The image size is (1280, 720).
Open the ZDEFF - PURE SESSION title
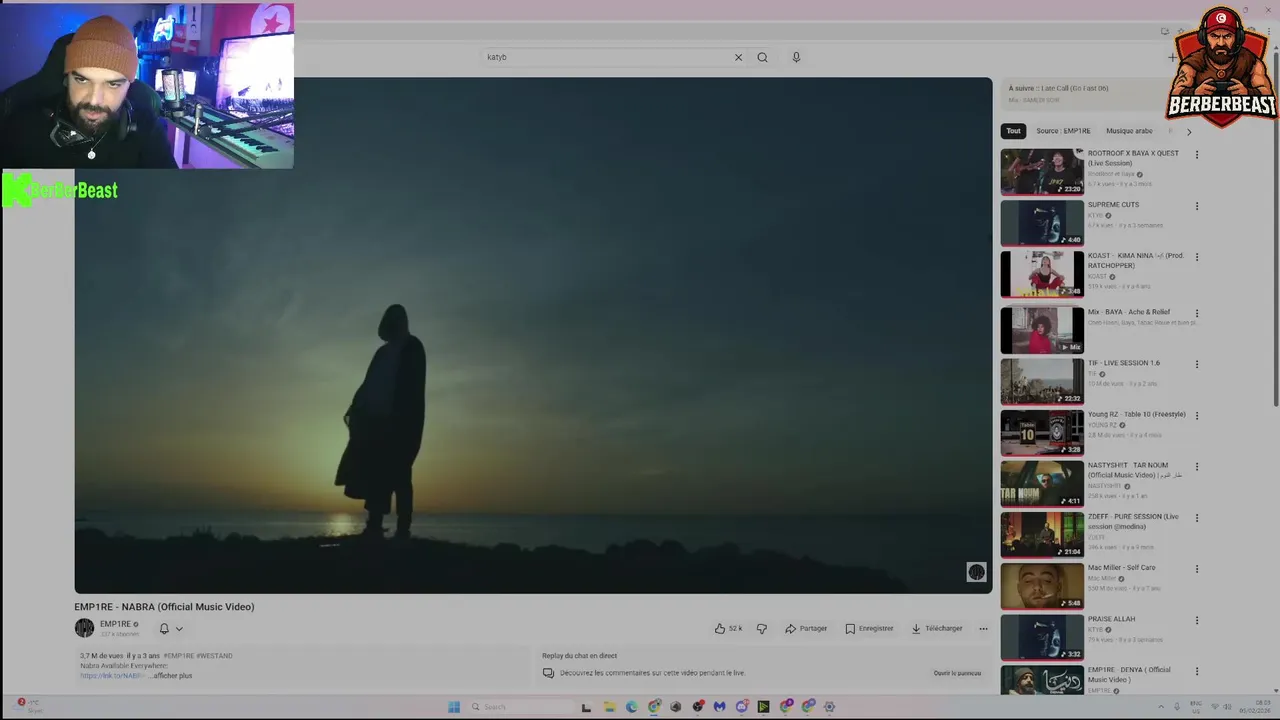[1133, 522]
